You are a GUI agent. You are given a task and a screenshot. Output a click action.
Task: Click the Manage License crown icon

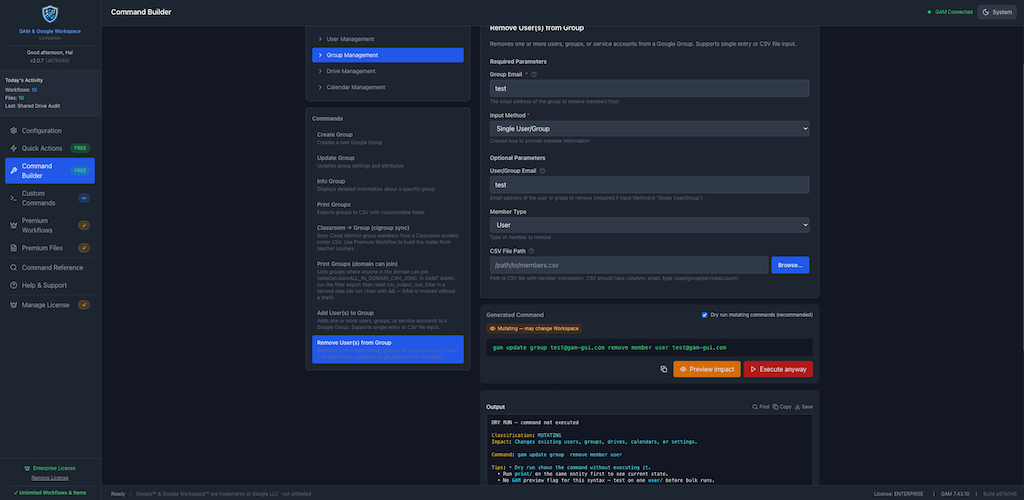coord(14,305)
